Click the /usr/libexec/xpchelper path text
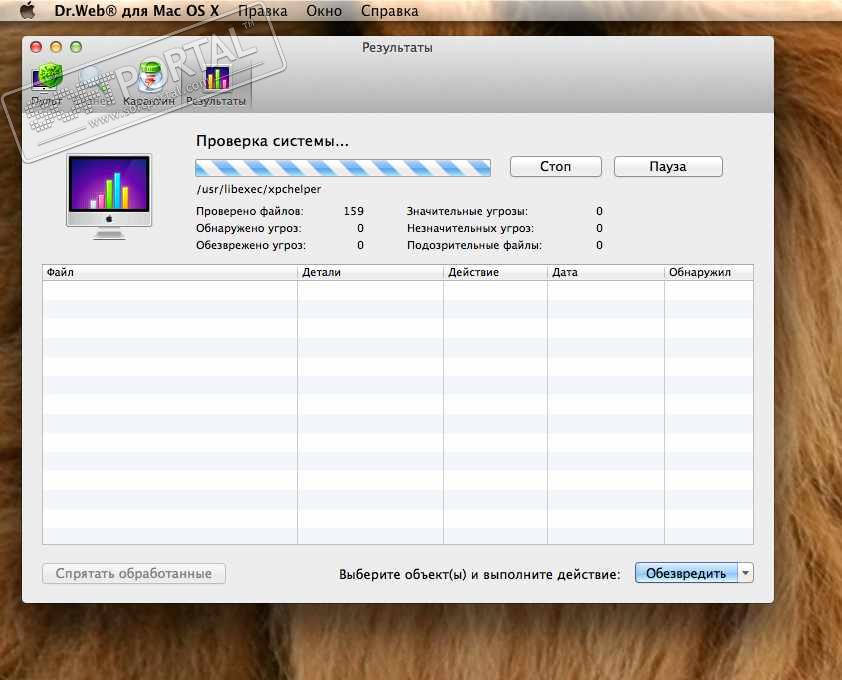842x680 pixels. [x=259, y=189]
